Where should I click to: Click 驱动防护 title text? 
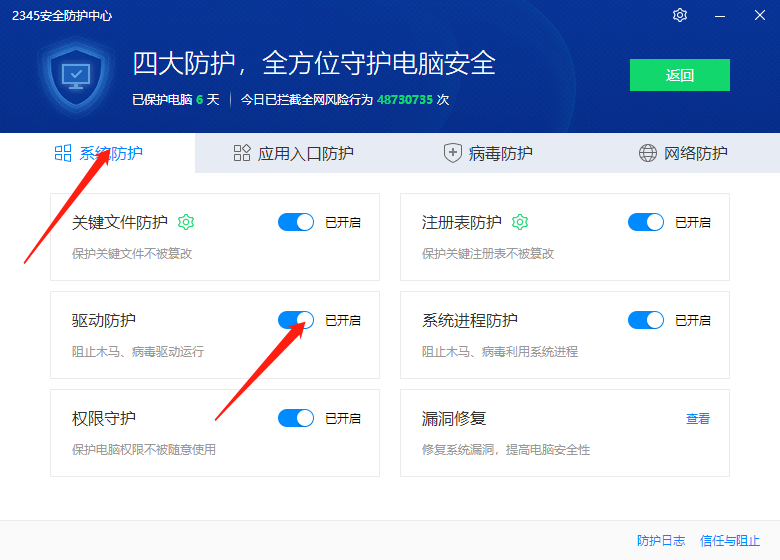coord(103,320)
